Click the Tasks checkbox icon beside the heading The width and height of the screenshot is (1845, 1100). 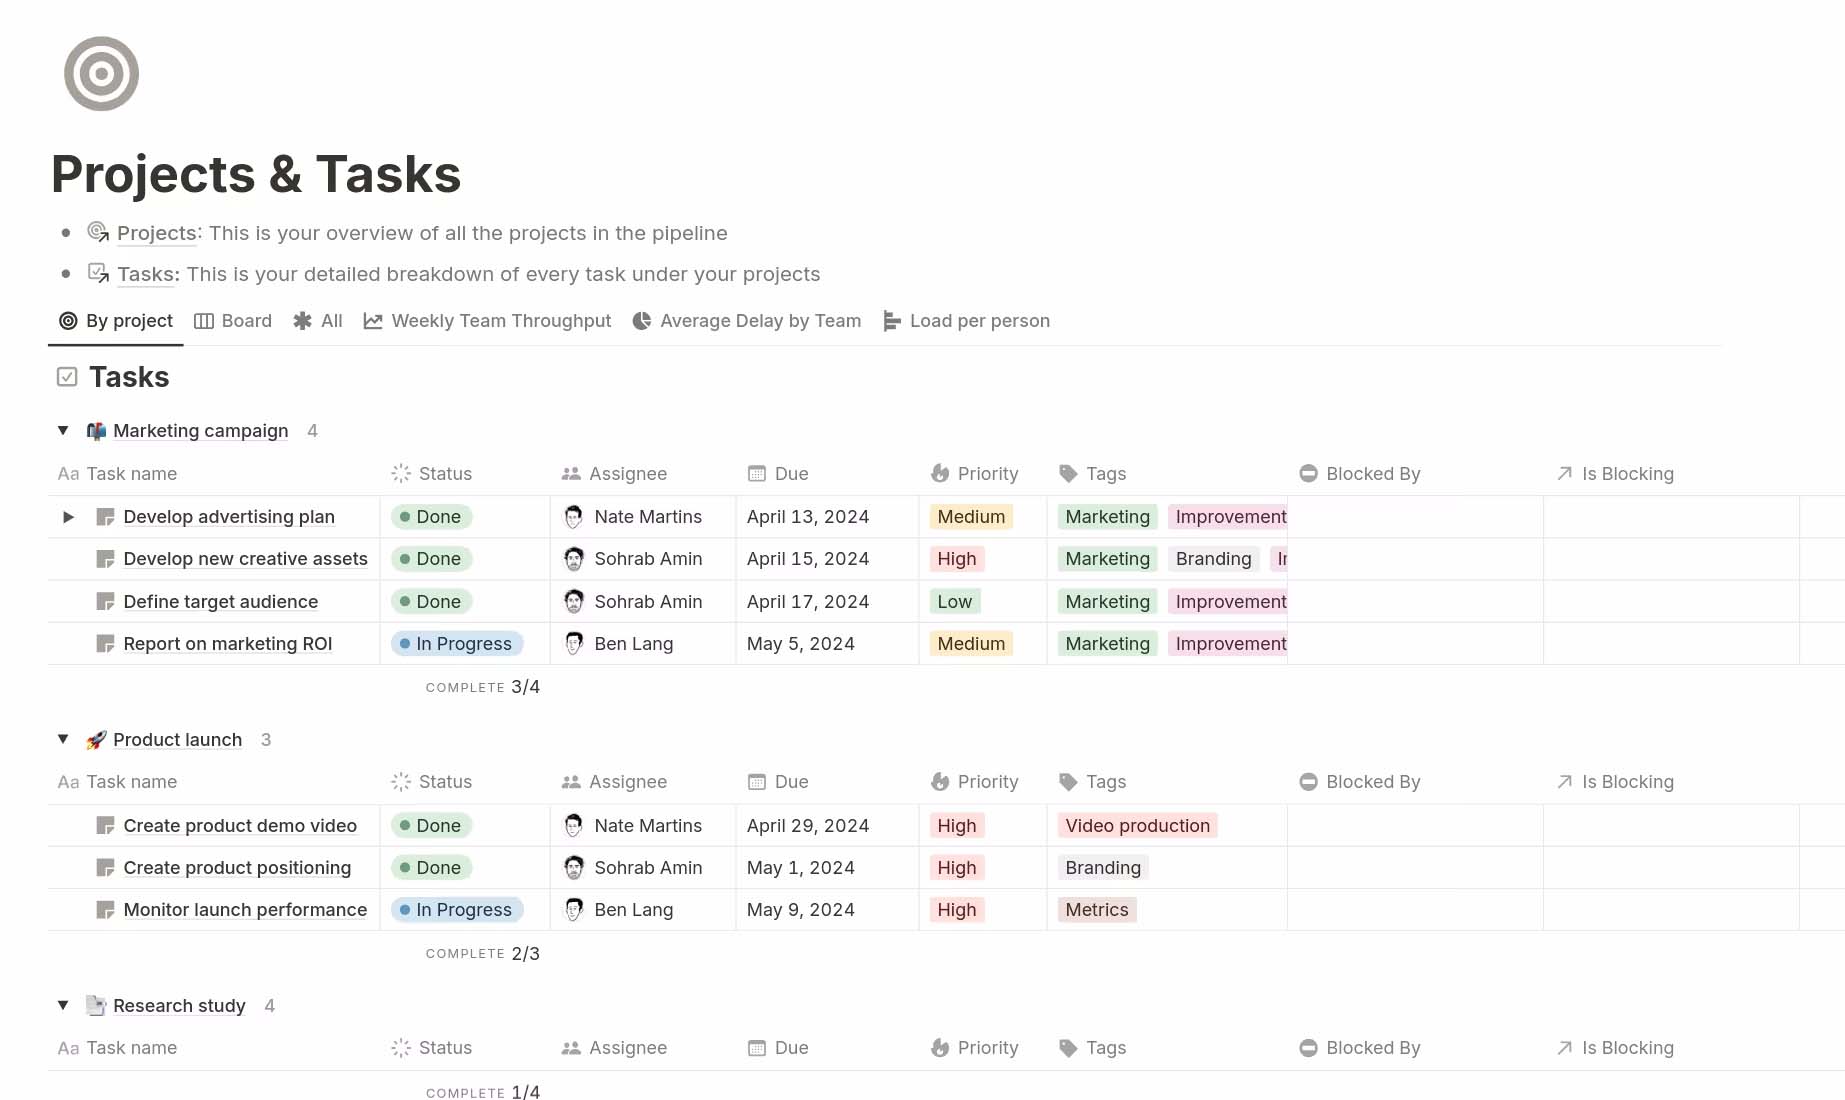[67, 377]
